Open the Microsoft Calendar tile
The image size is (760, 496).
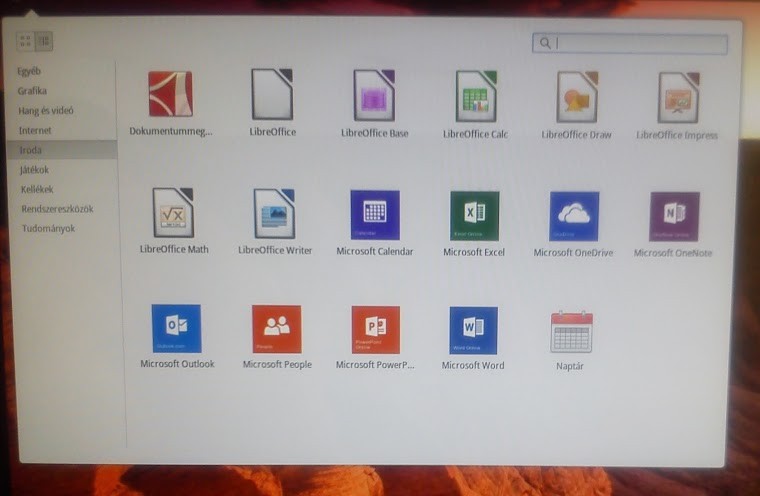[x=375, y=215]
